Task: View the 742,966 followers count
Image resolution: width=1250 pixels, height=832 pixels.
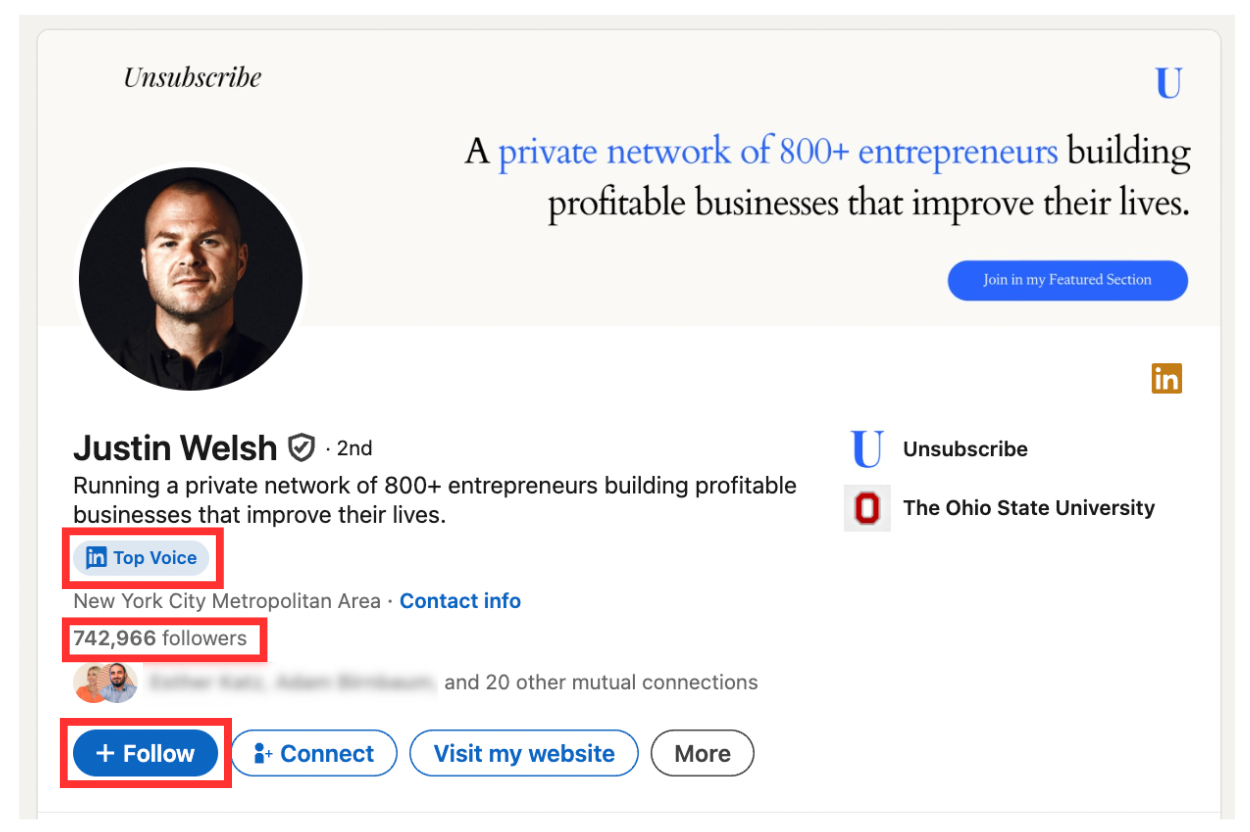Action: pos(160,638)
